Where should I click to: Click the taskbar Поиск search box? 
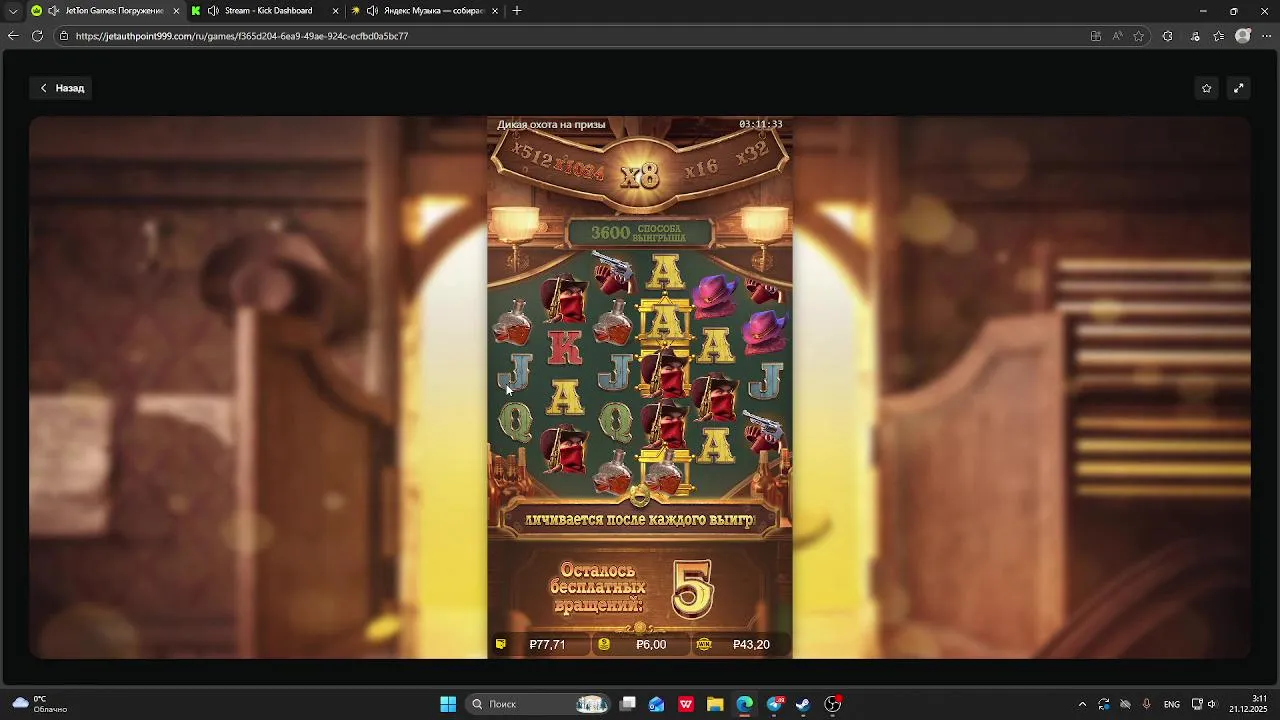[538, 704]
